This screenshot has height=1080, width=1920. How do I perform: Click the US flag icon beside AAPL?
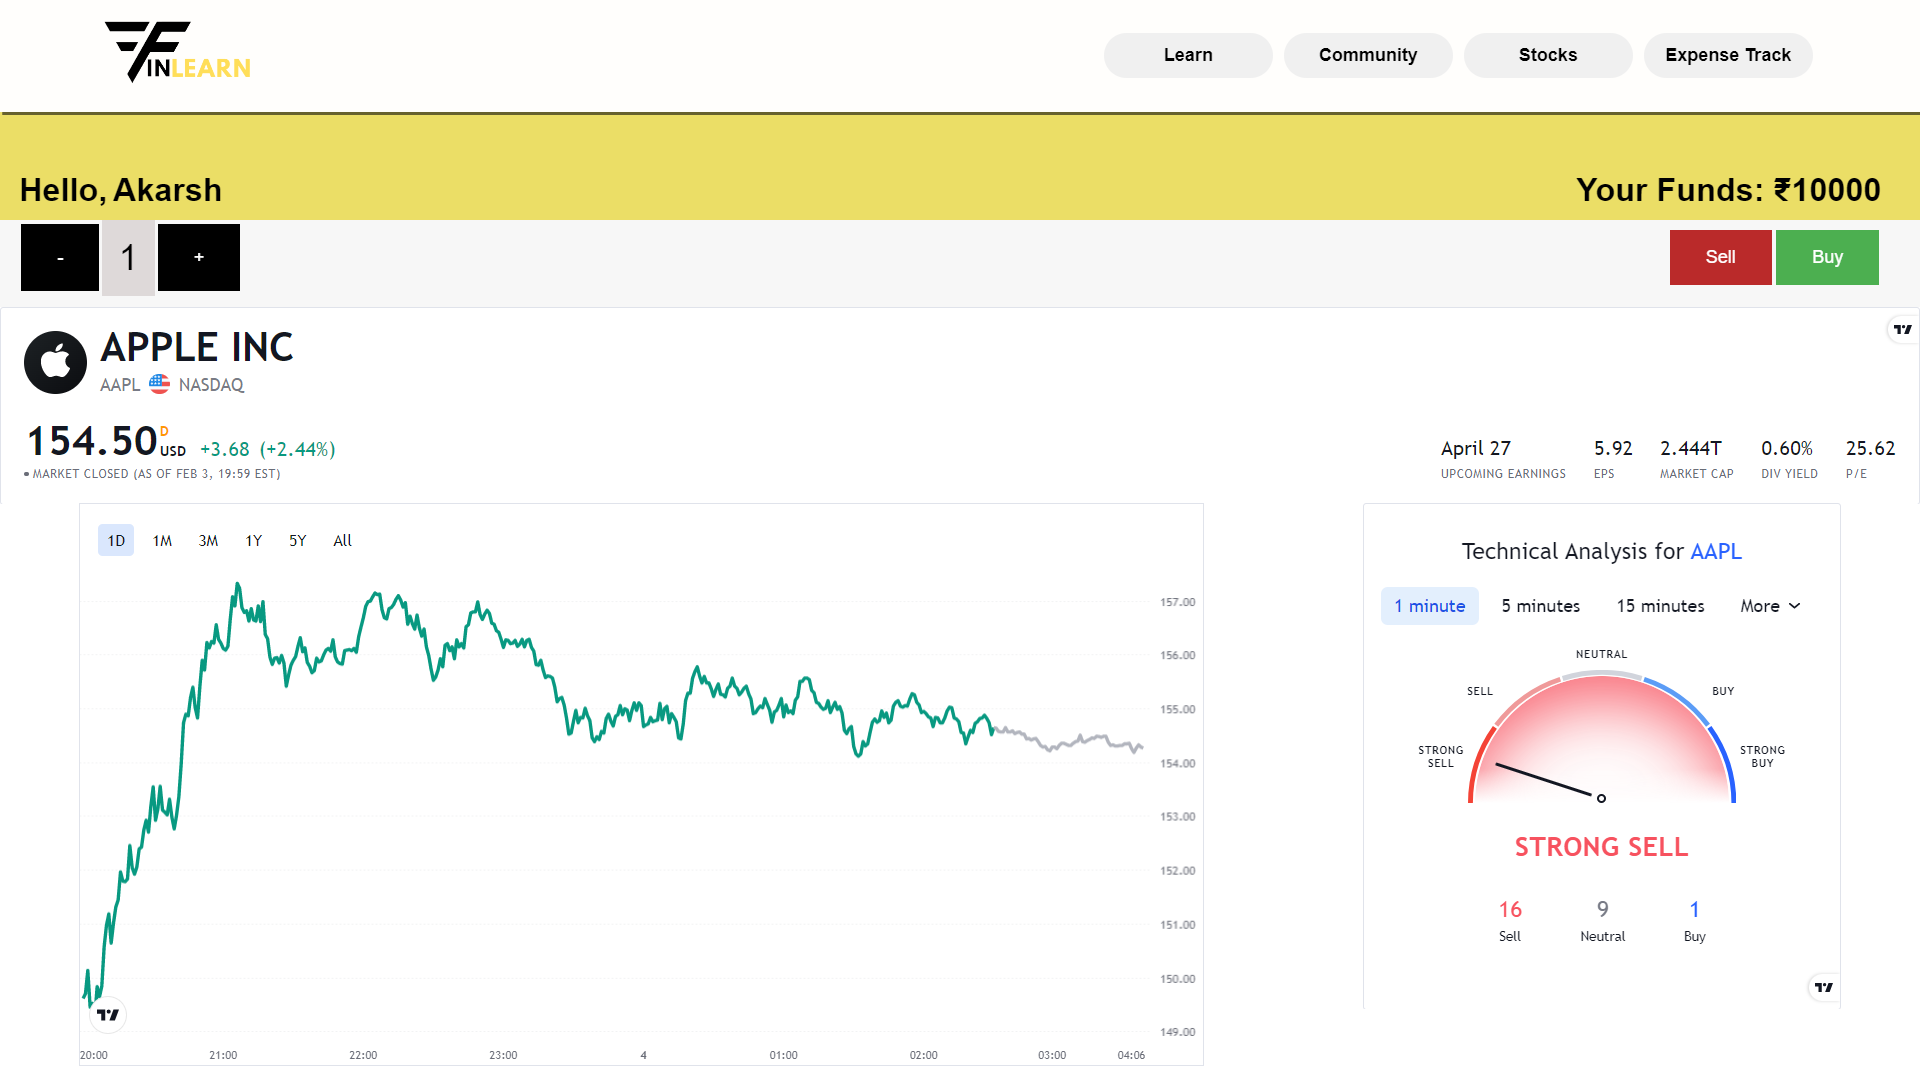[x=159, y=384]
